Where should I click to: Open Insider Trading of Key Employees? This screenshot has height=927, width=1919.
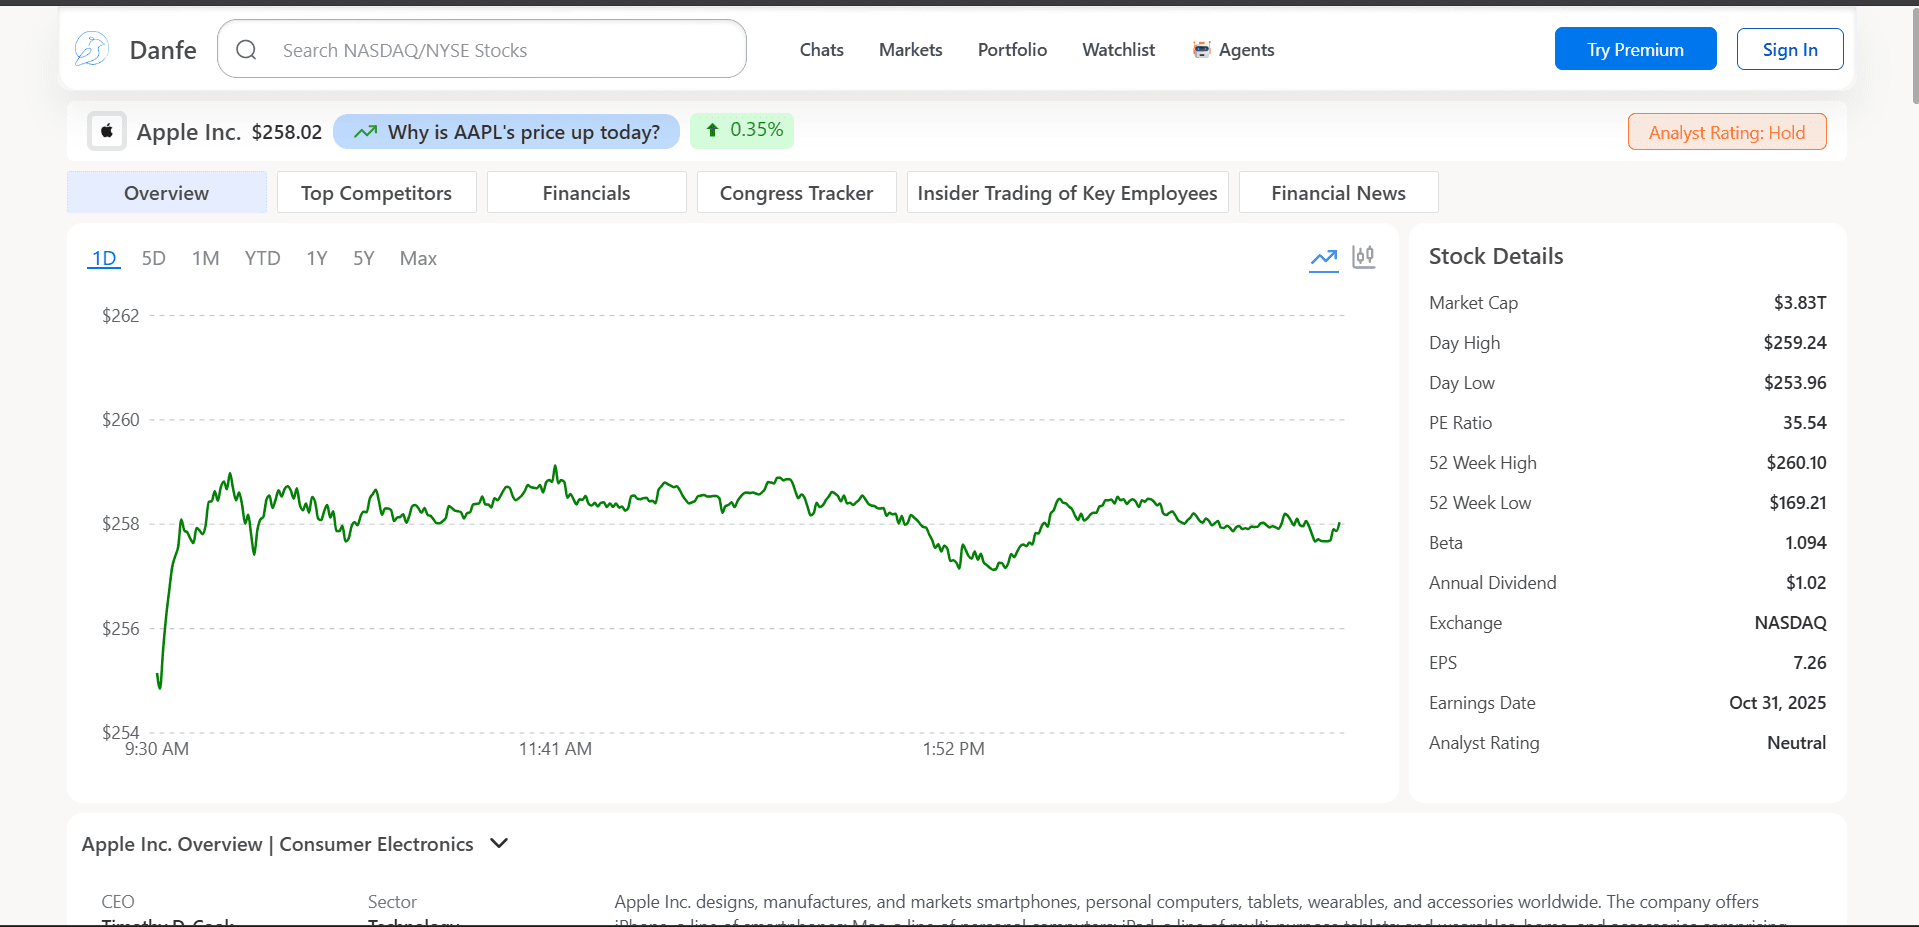coord(1067,192)
